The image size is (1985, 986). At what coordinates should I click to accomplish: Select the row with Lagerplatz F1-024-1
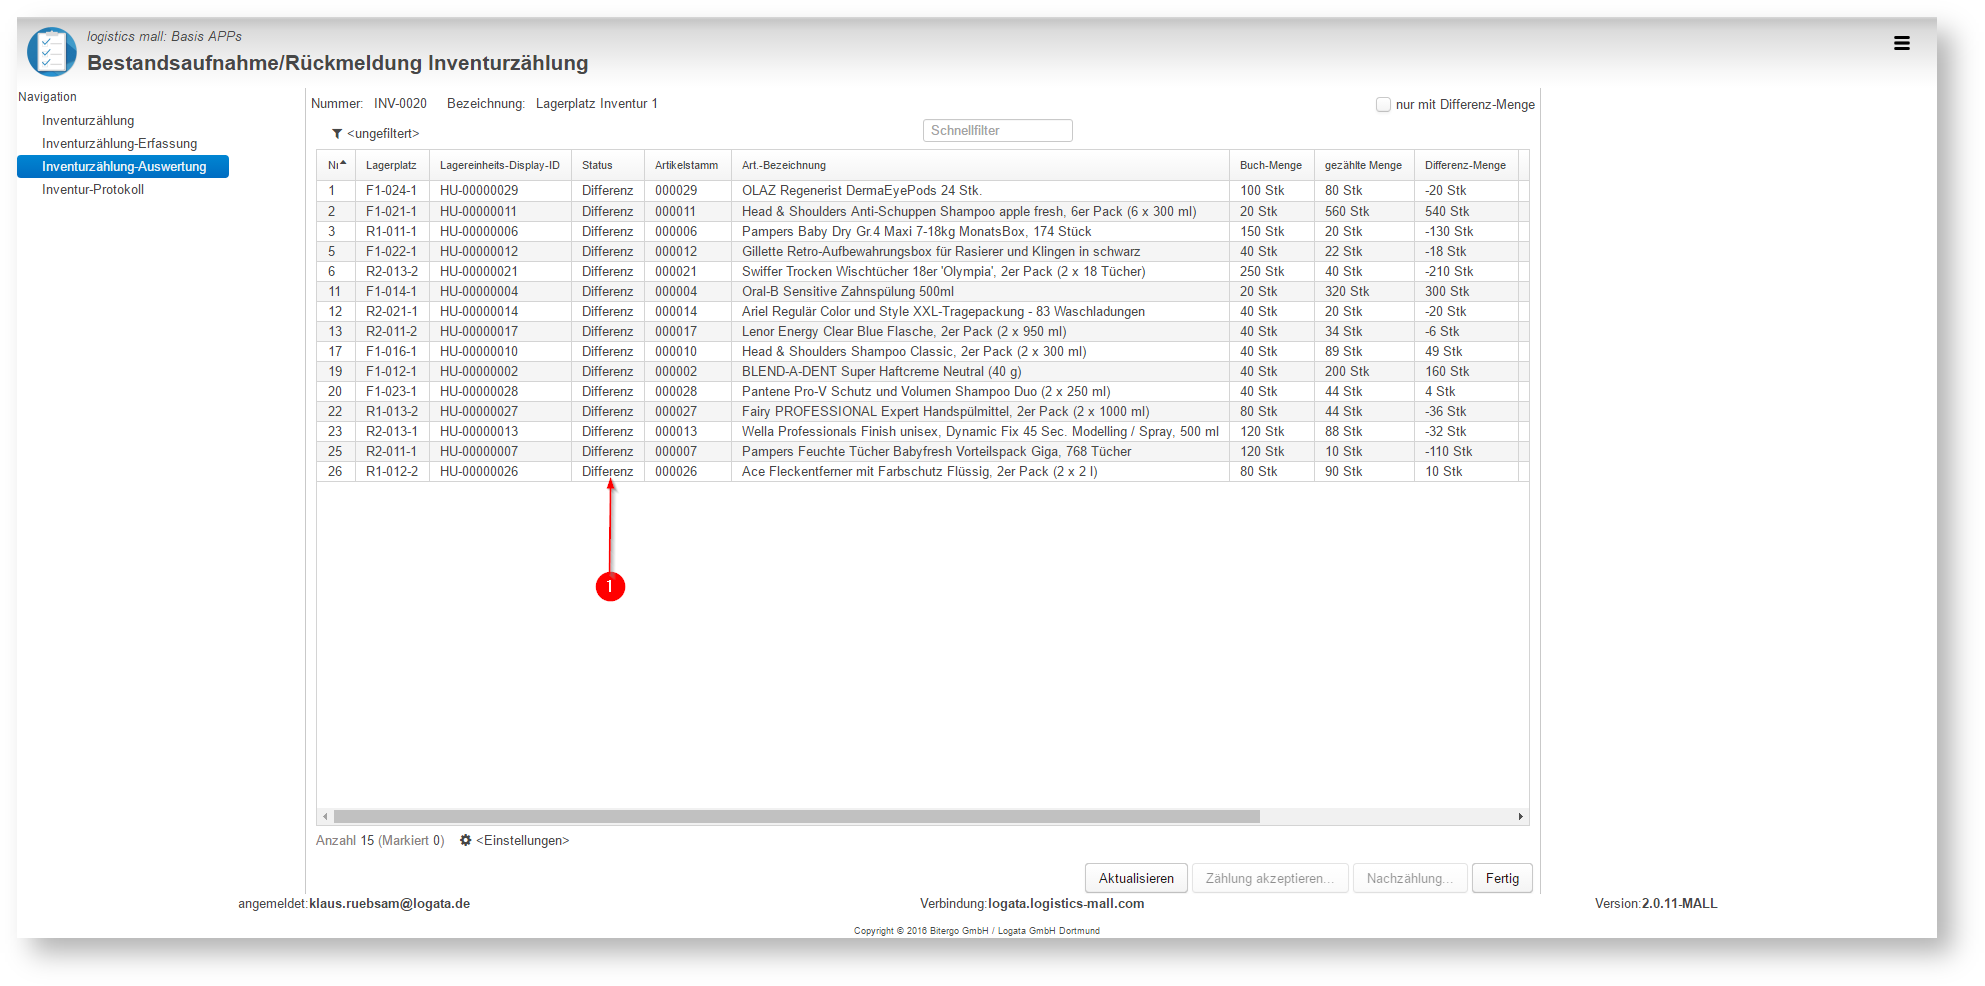pos(922,191)
